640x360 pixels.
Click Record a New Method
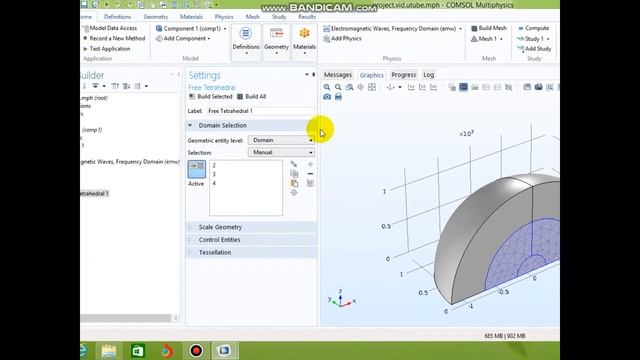click(113, 38)
